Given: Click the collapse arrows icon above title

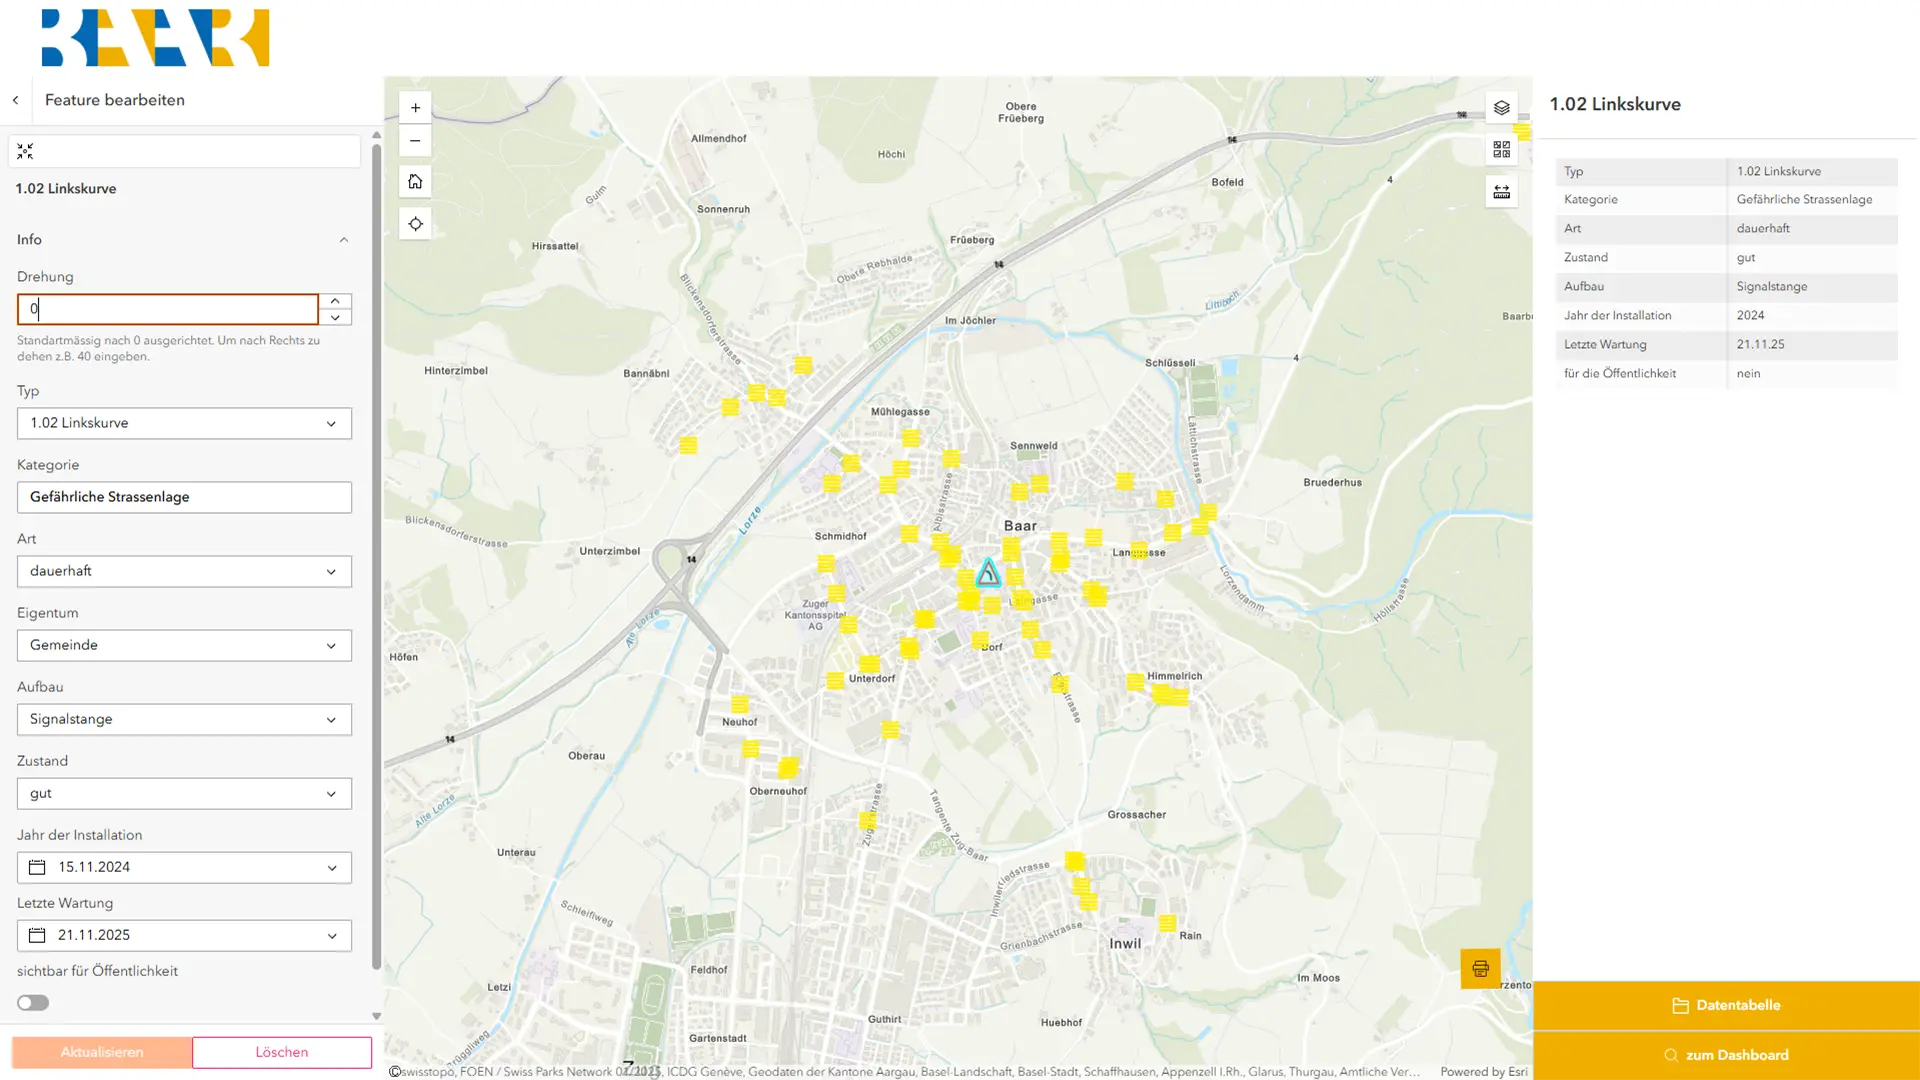Looking at the screenshot, I should (x=25, y=151).
